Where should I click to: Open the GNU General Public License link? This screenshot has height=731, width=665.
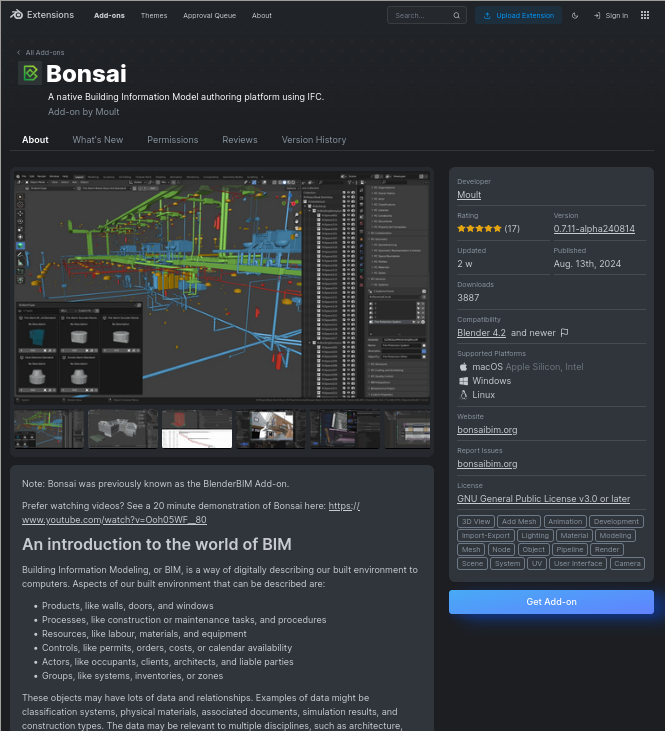pos(543,499)
